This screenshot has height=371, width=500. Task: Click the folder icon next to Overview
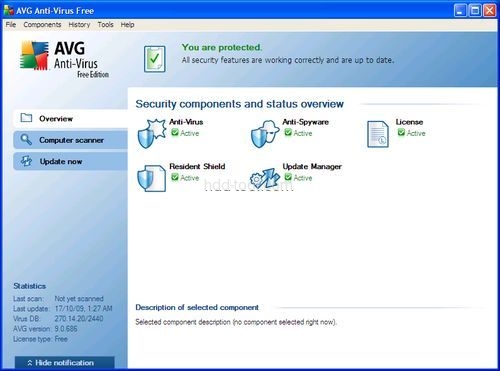(x=26, y=118)
